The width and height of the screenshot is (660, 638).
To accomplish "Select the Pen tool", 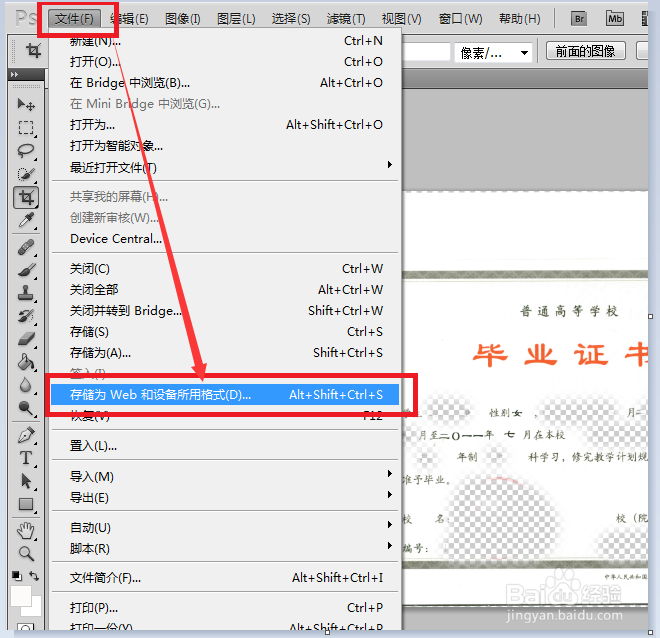I will 26,435.
